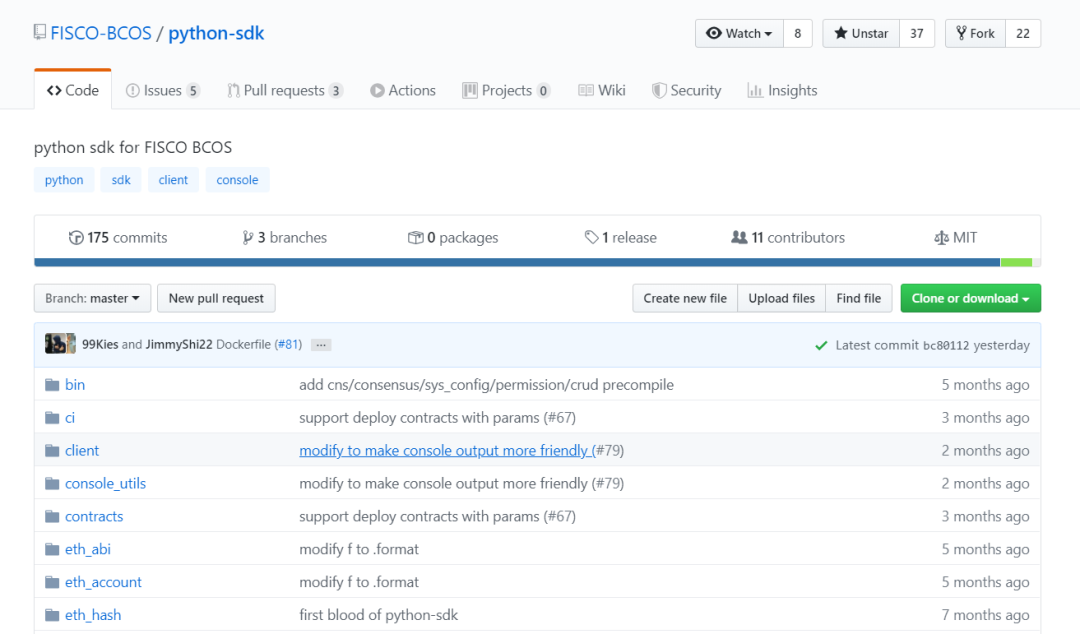
Task: Click the release tag icon
Action: [592, 238]
